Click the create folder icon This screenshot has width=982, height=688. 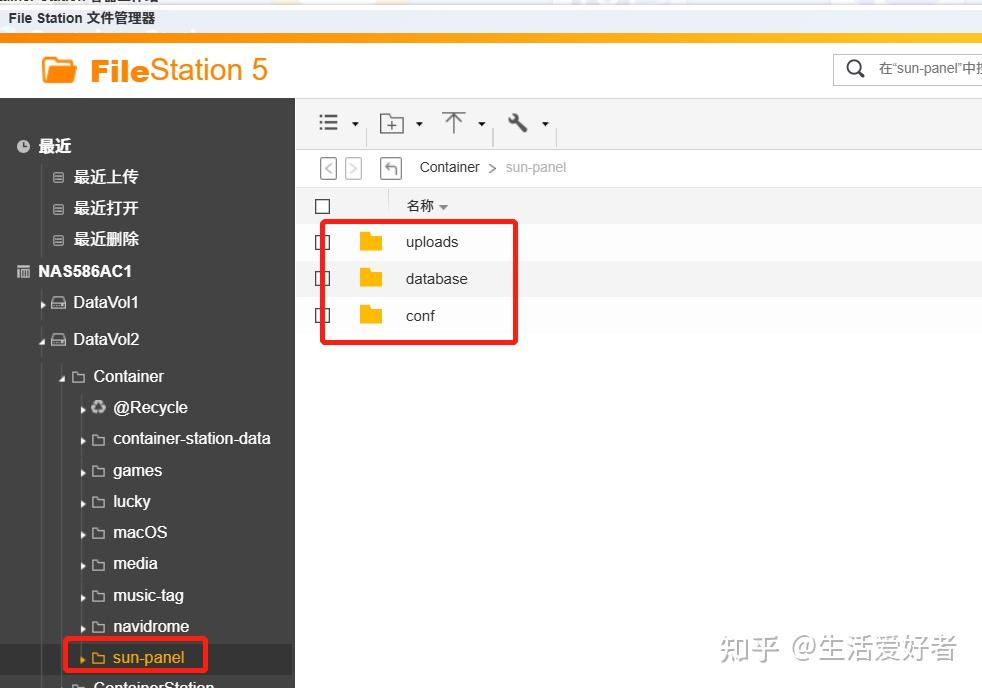click(393, 122)
